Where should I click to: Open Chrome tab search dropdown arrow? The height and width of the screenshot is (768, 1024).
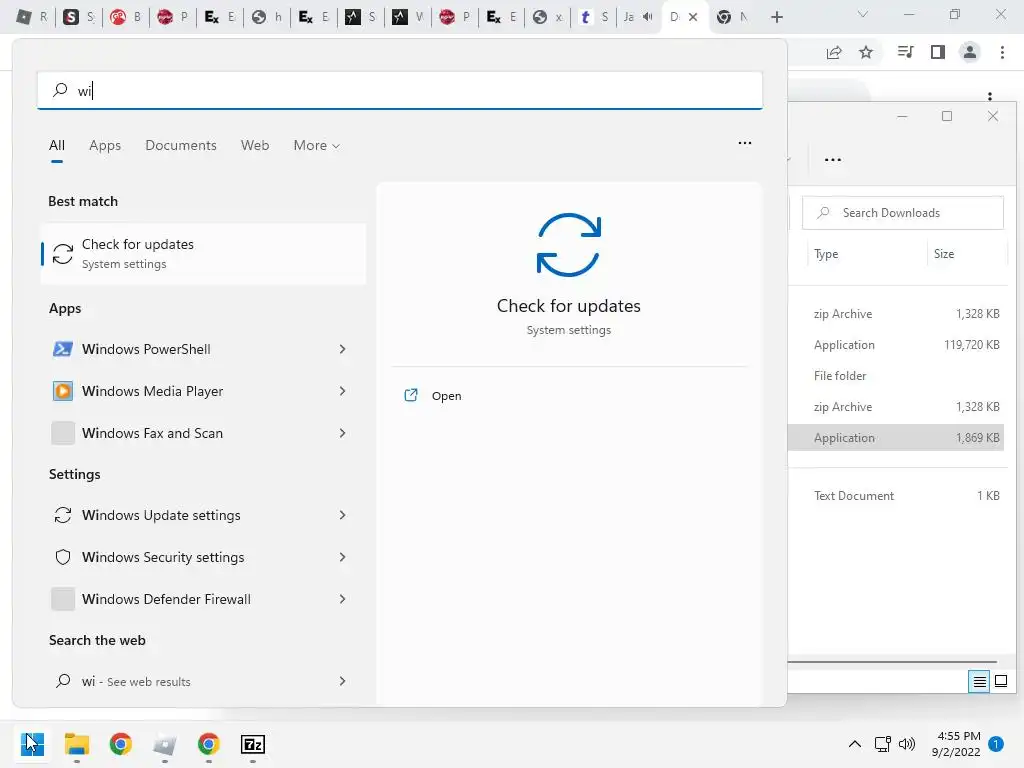(863, 14)
